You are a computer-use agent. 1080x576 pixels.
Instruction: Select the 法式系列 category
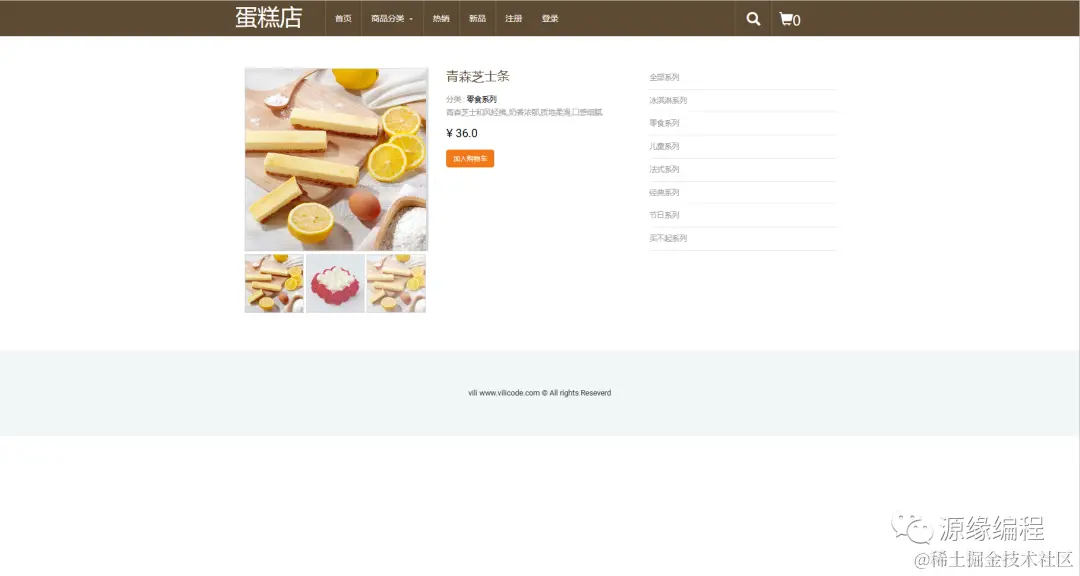tap(663, 169)
